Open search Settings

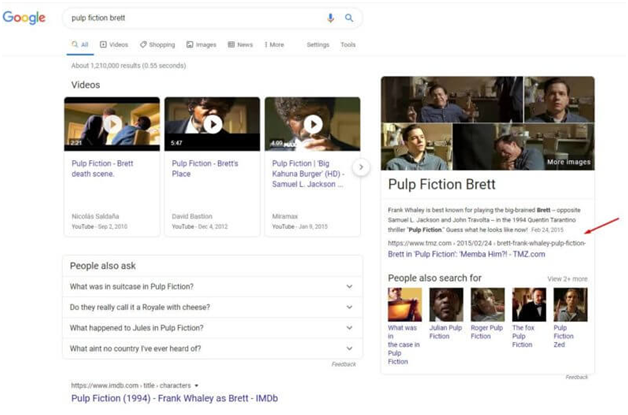pos(318,44)
